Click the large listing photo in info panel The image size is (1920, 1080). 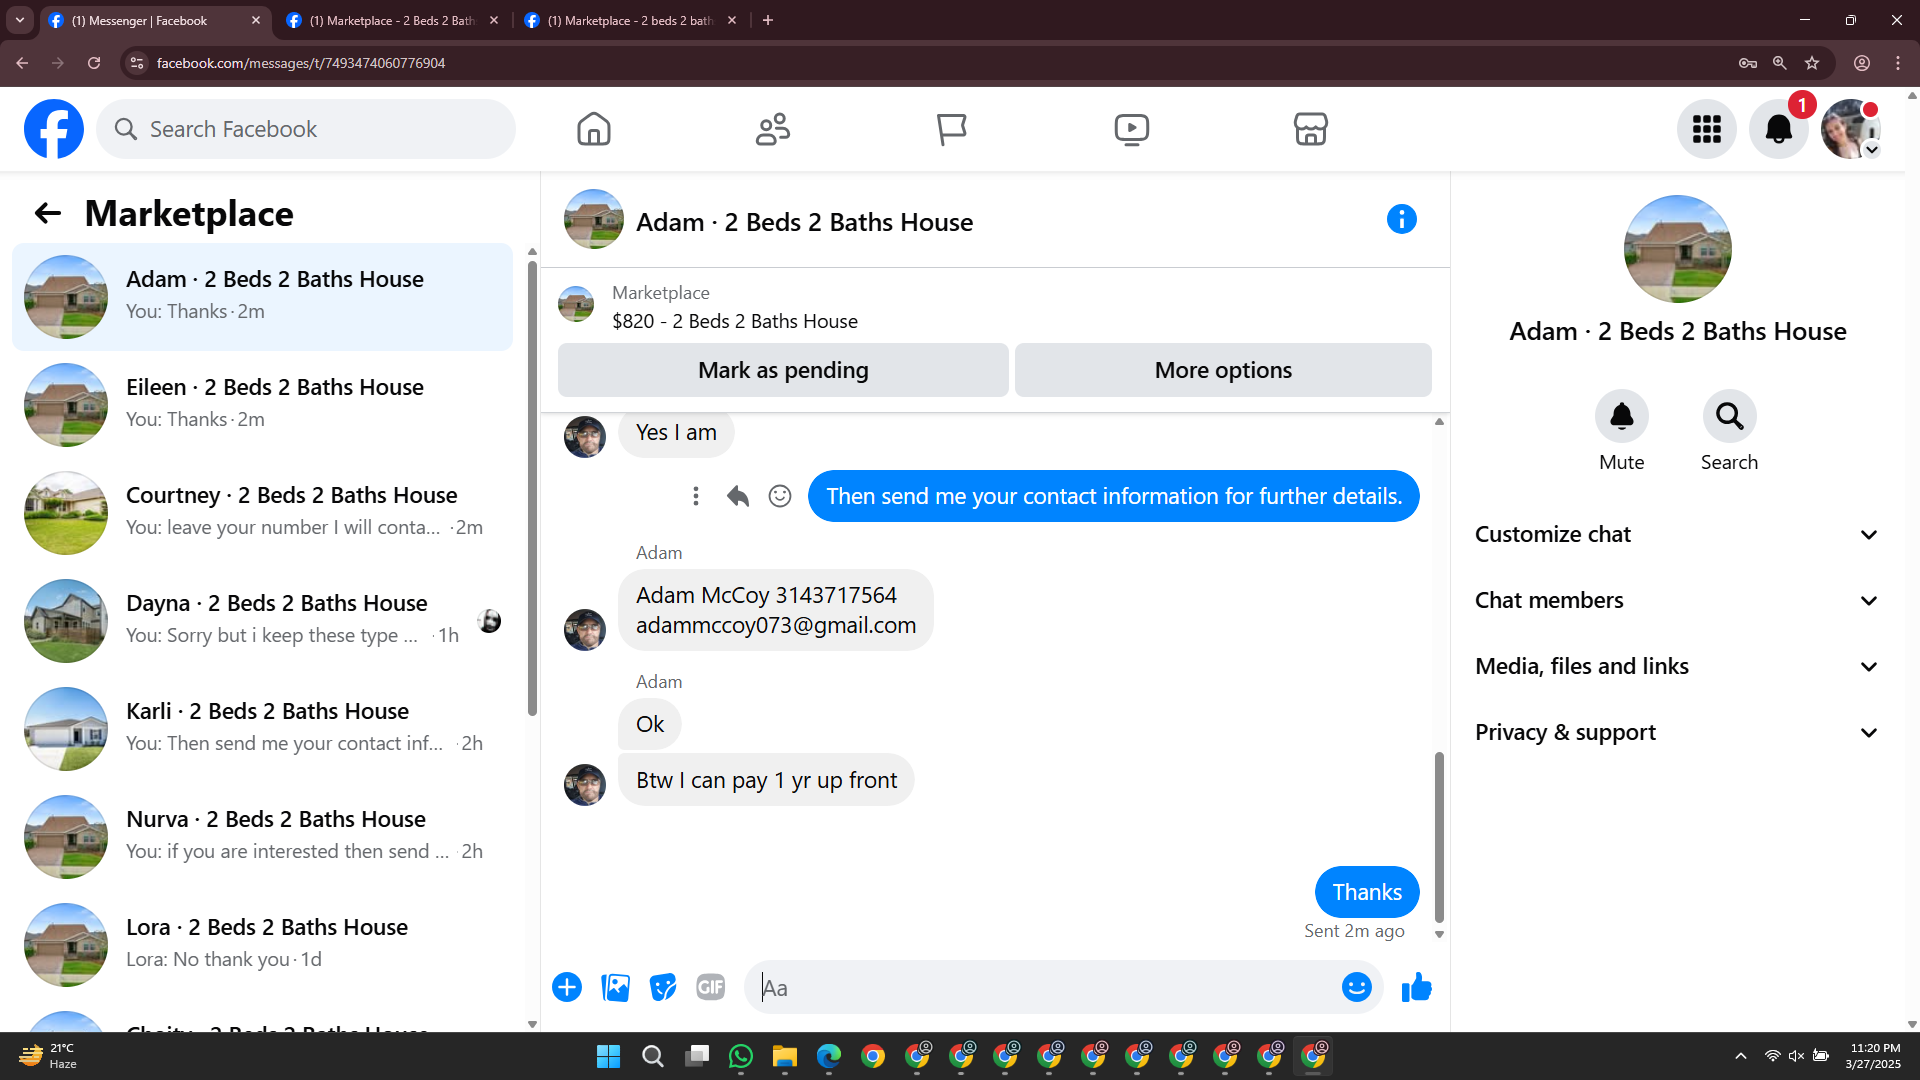[x=1678, y=249]
